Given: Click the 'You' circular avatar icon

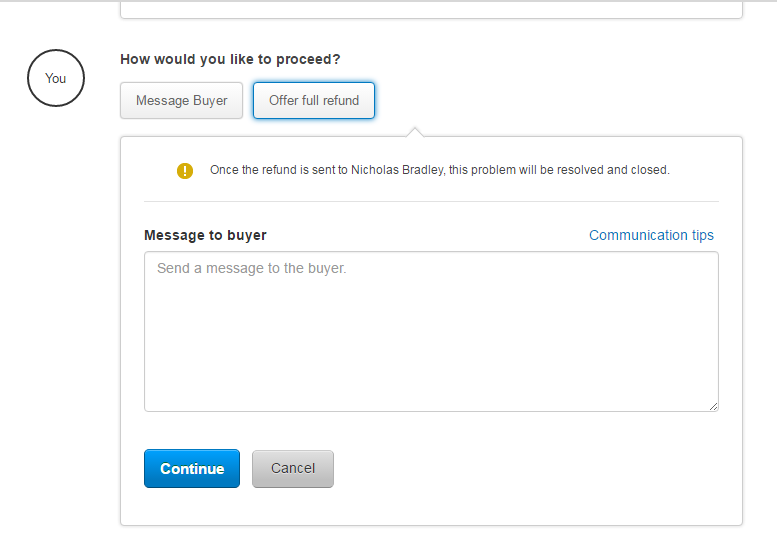Looking at the screenshot, I should click(x=56, y=78).
